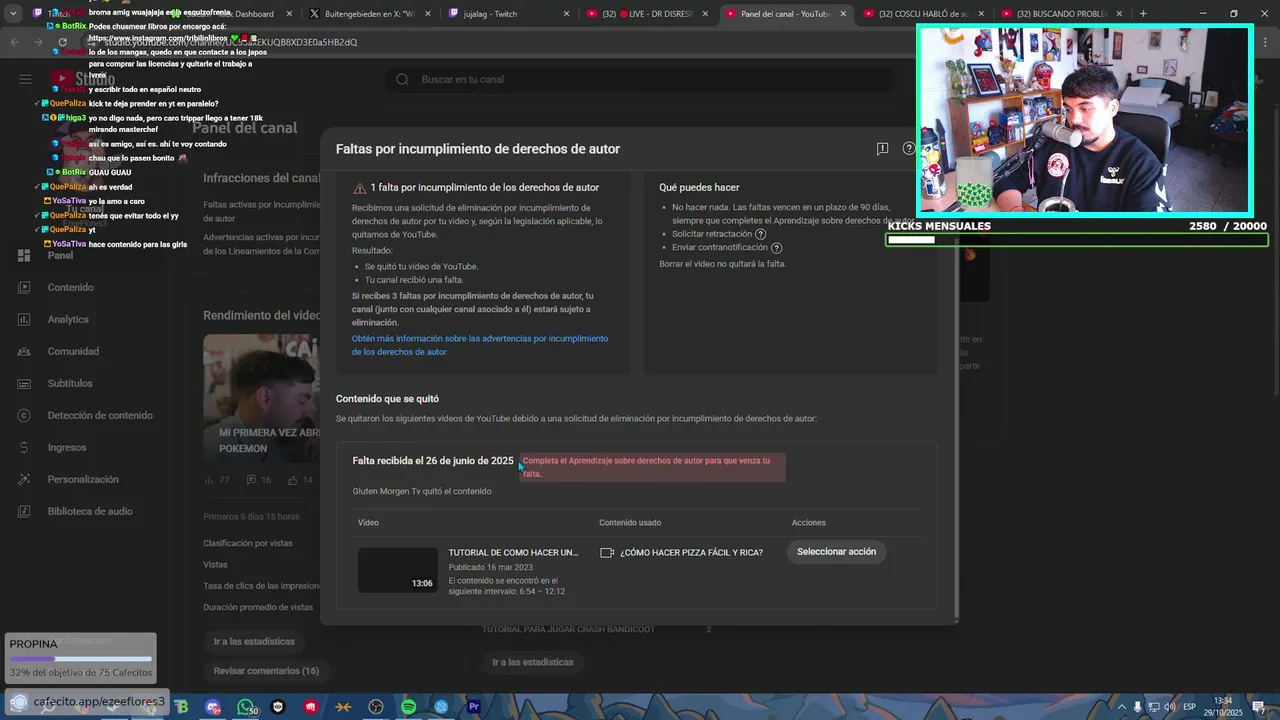This screenshot has width=1280, height=720.
Task: Open Spotify from the taskbar
Action: click(x=408, y=707)
